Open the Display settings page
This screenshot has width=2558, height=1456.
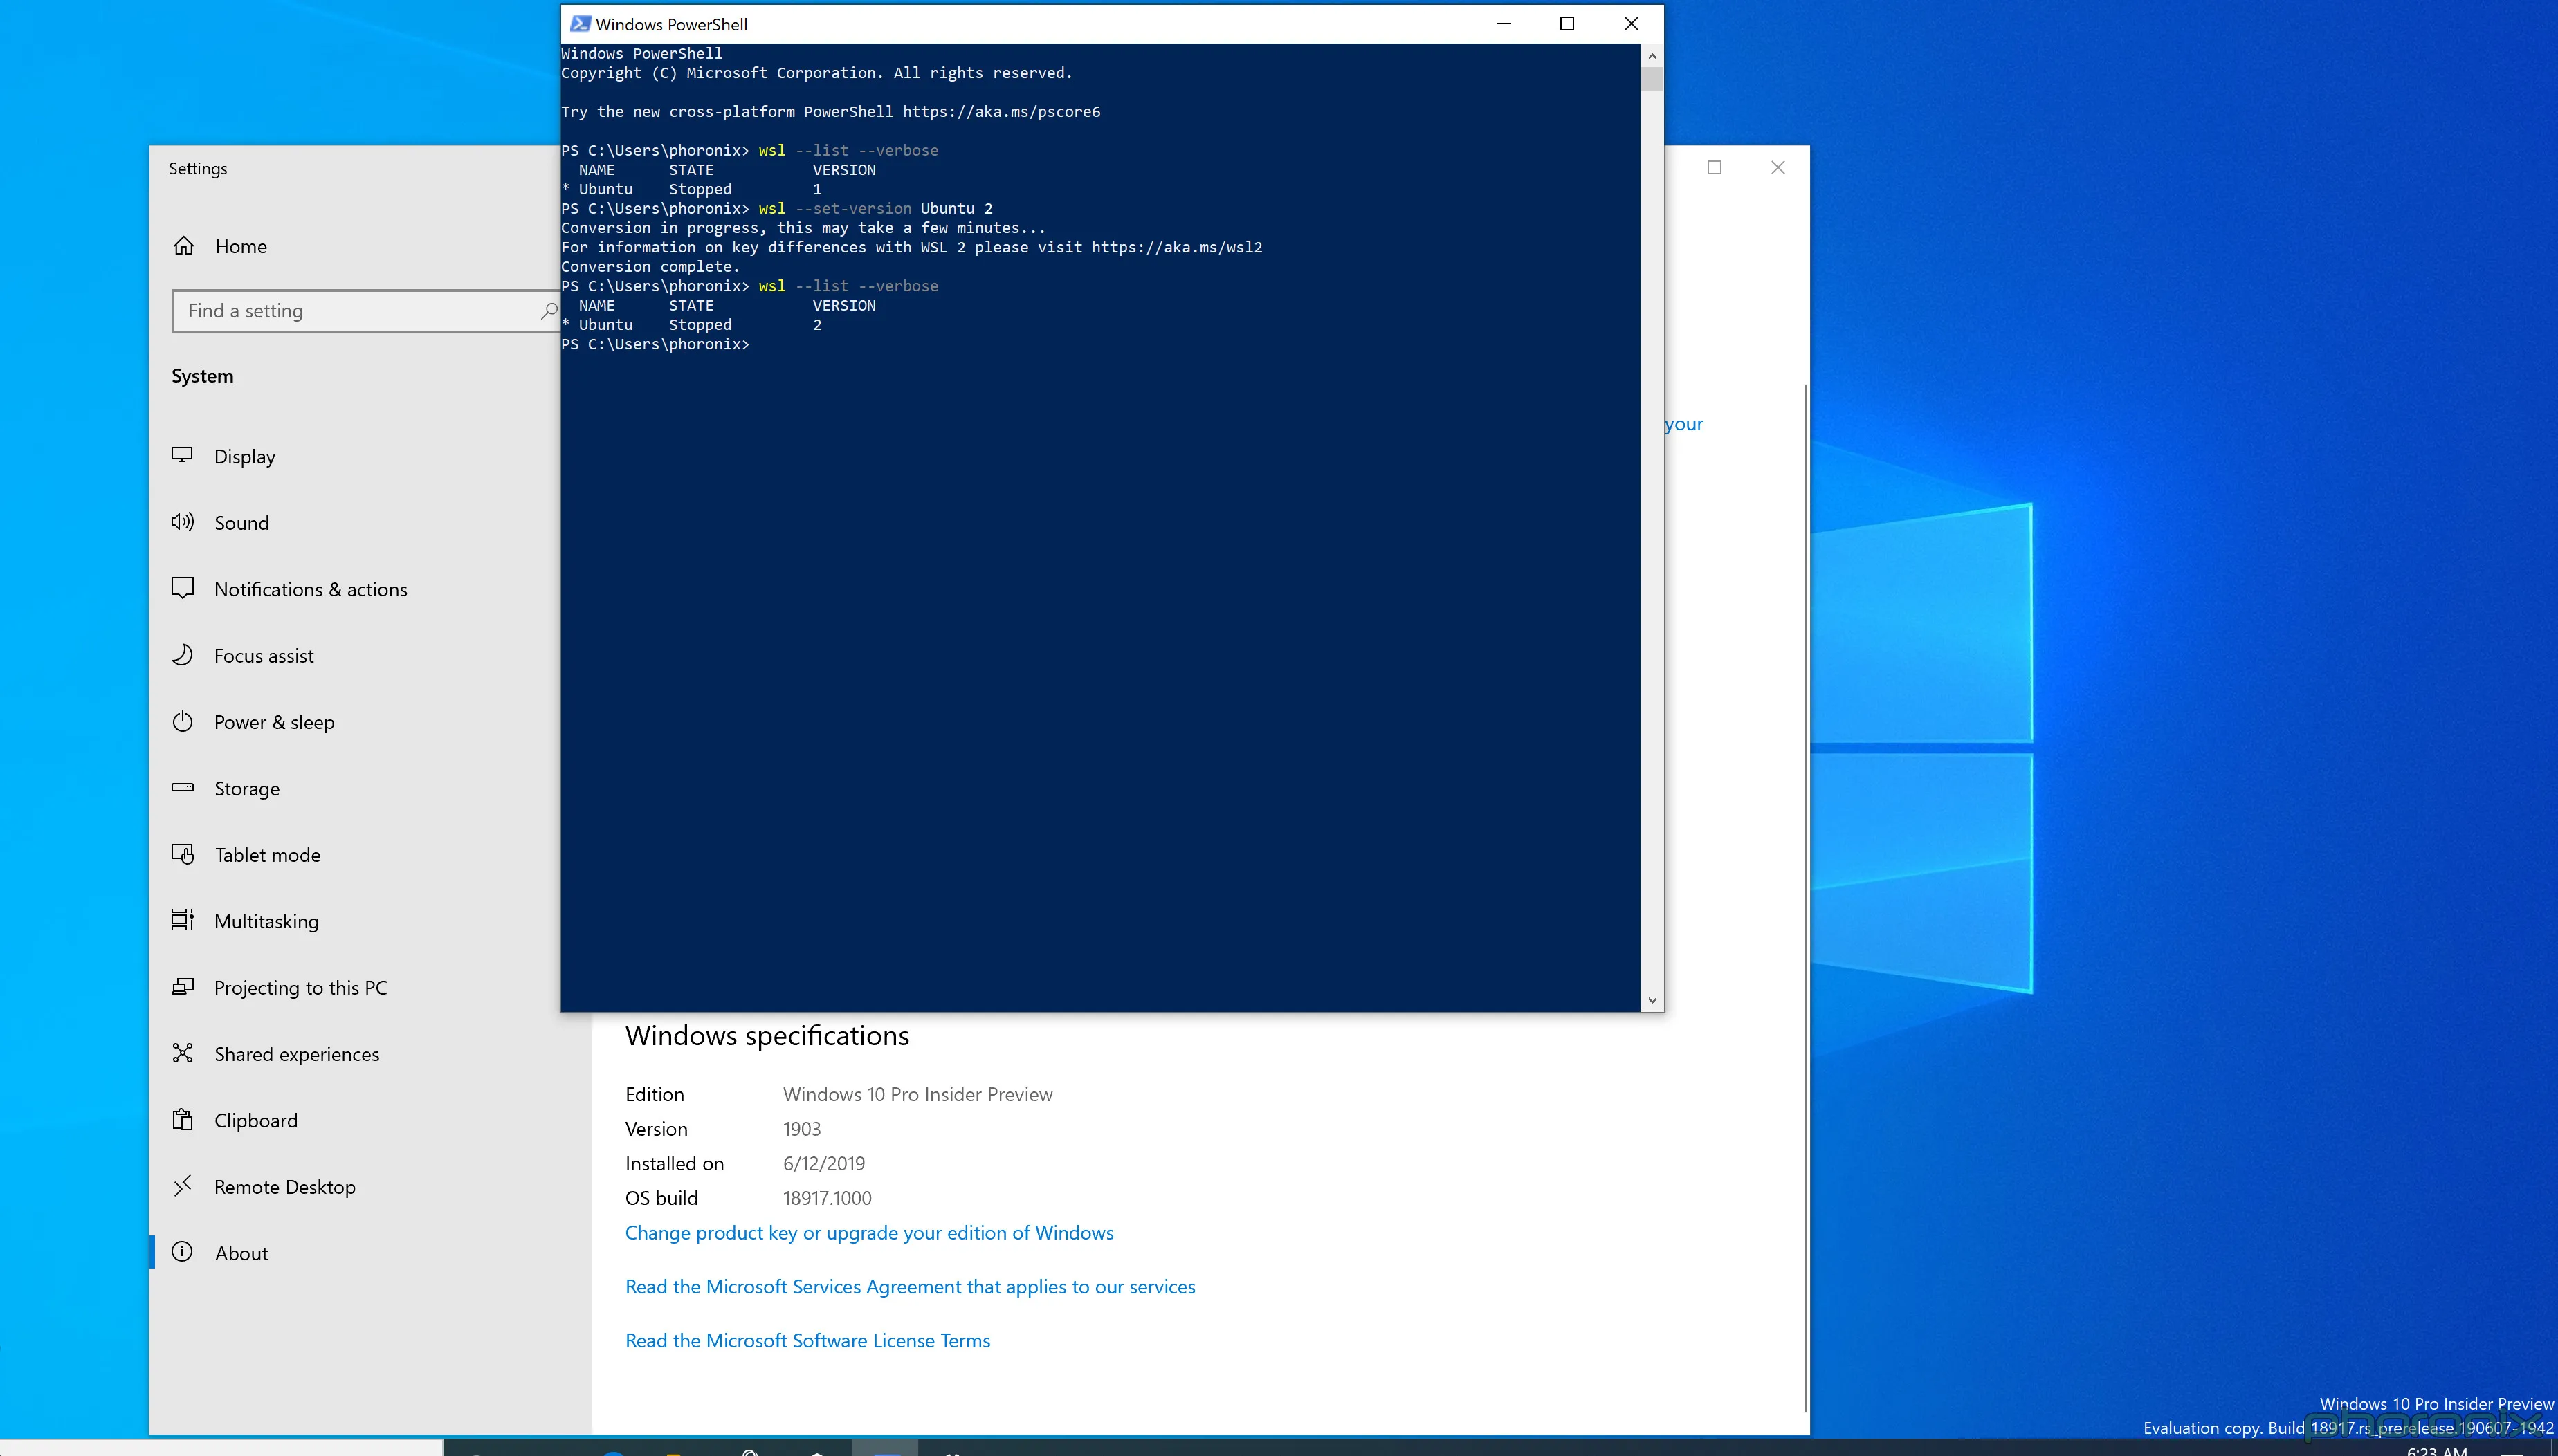pyautogui.click(x=244, y=457)
